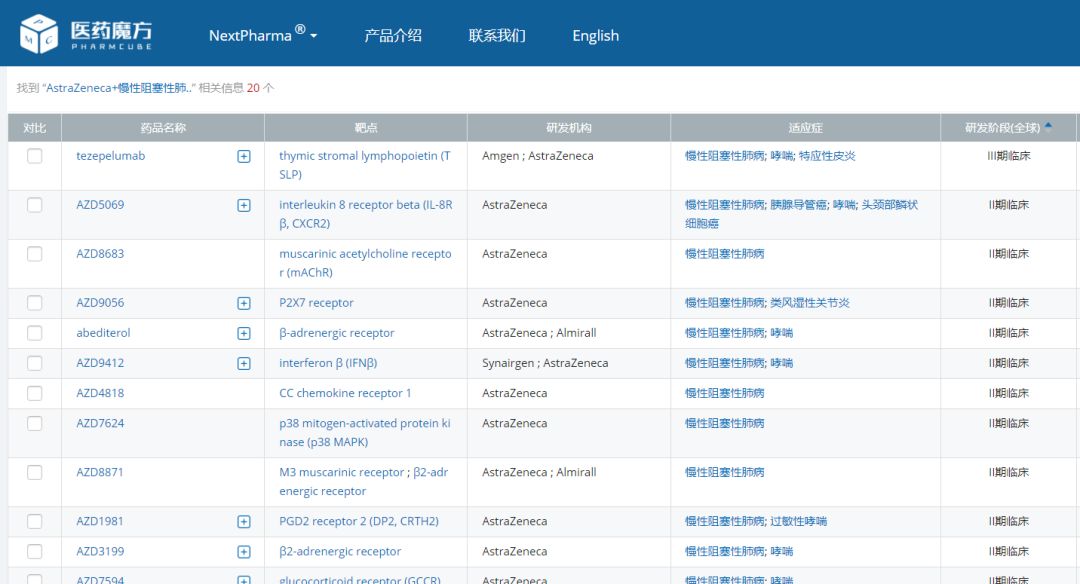Check the AZD1981 compare box
1080x584 pixels.
click(x=34, y=521)
